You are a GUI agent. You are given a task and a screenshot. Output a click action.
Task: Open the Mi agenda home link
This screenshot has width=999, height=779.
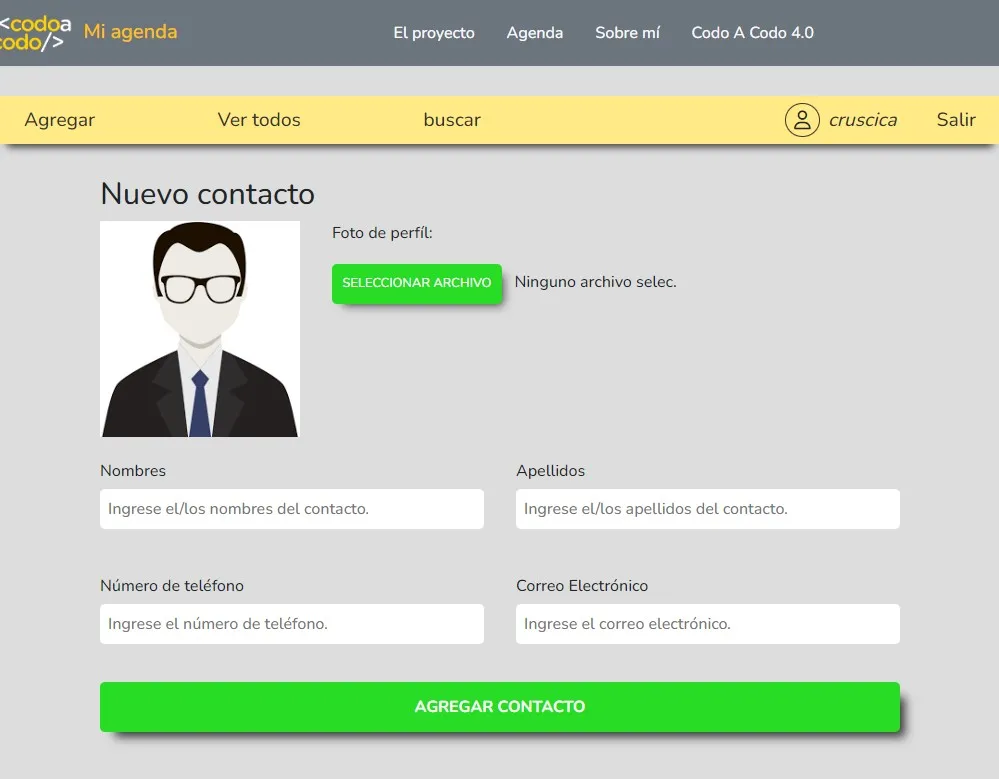(130, 32)
